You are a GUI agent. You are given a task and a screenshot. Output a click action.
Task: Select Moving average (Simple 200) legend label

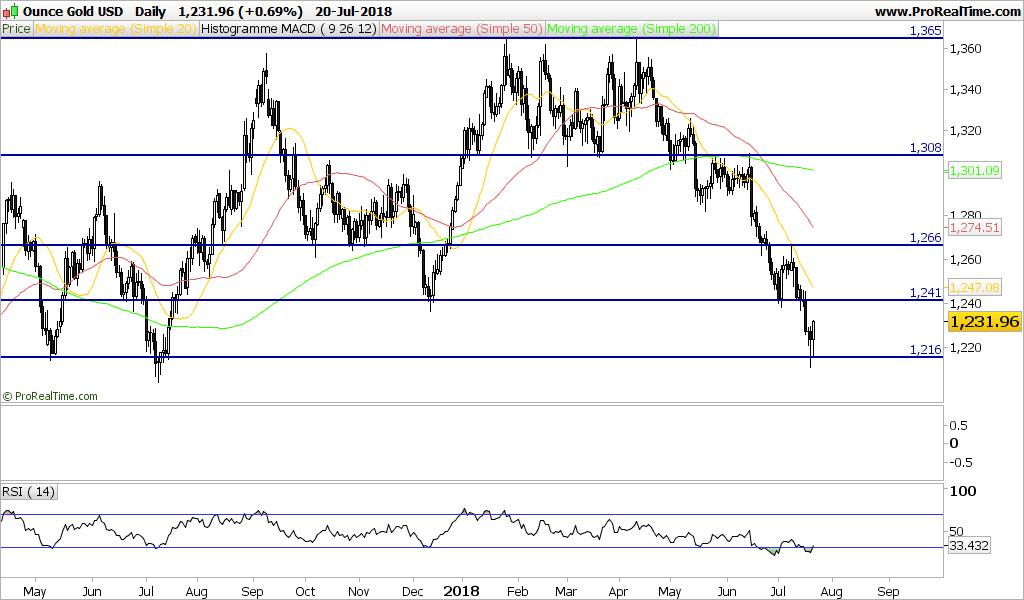pos(632,29)
